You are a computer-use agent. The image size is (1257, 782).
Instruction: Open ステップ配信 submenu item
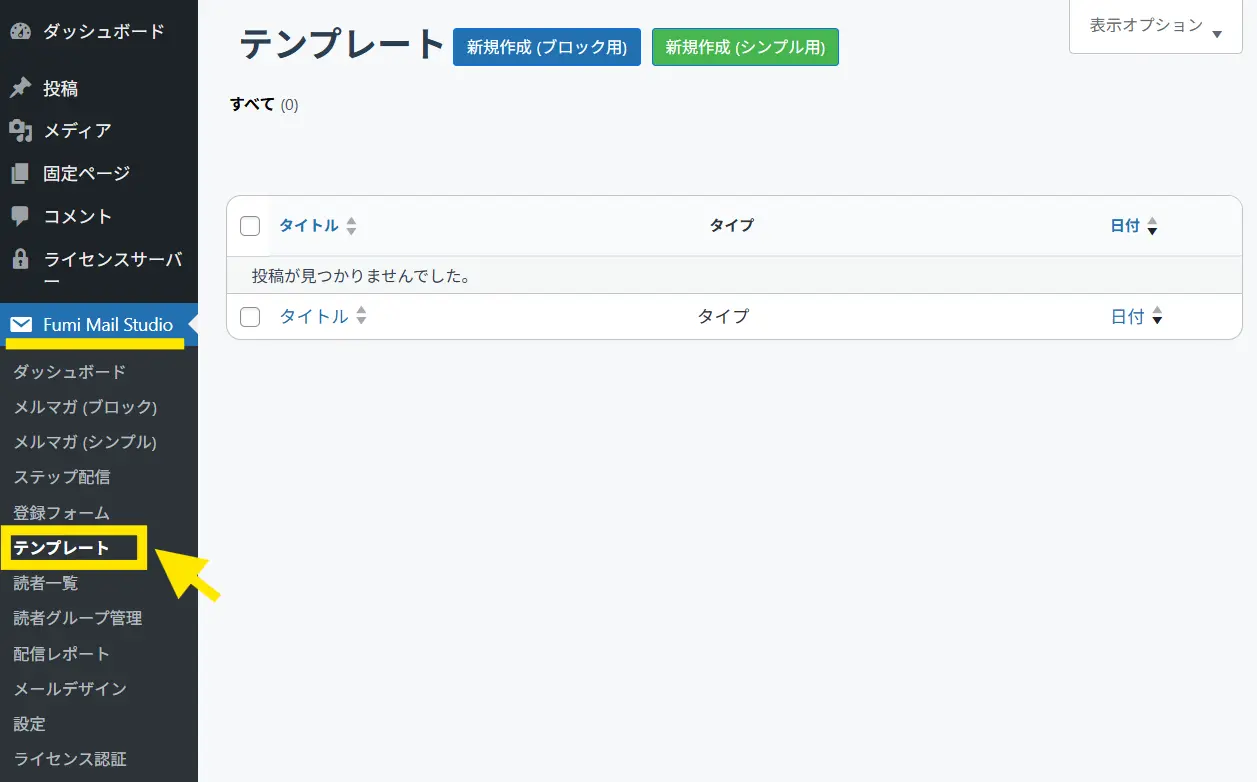coord(62,477)
